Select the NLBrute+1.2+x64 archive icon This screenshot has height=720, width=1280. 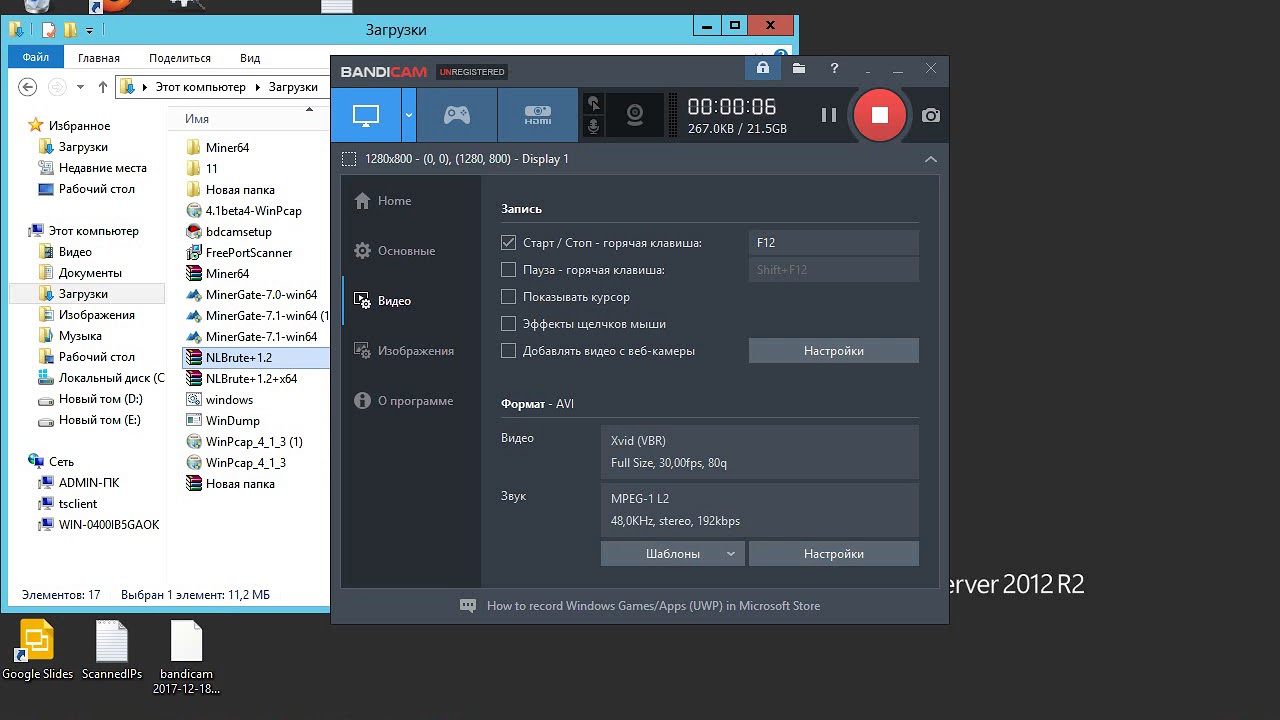click(x=195, y=379)
